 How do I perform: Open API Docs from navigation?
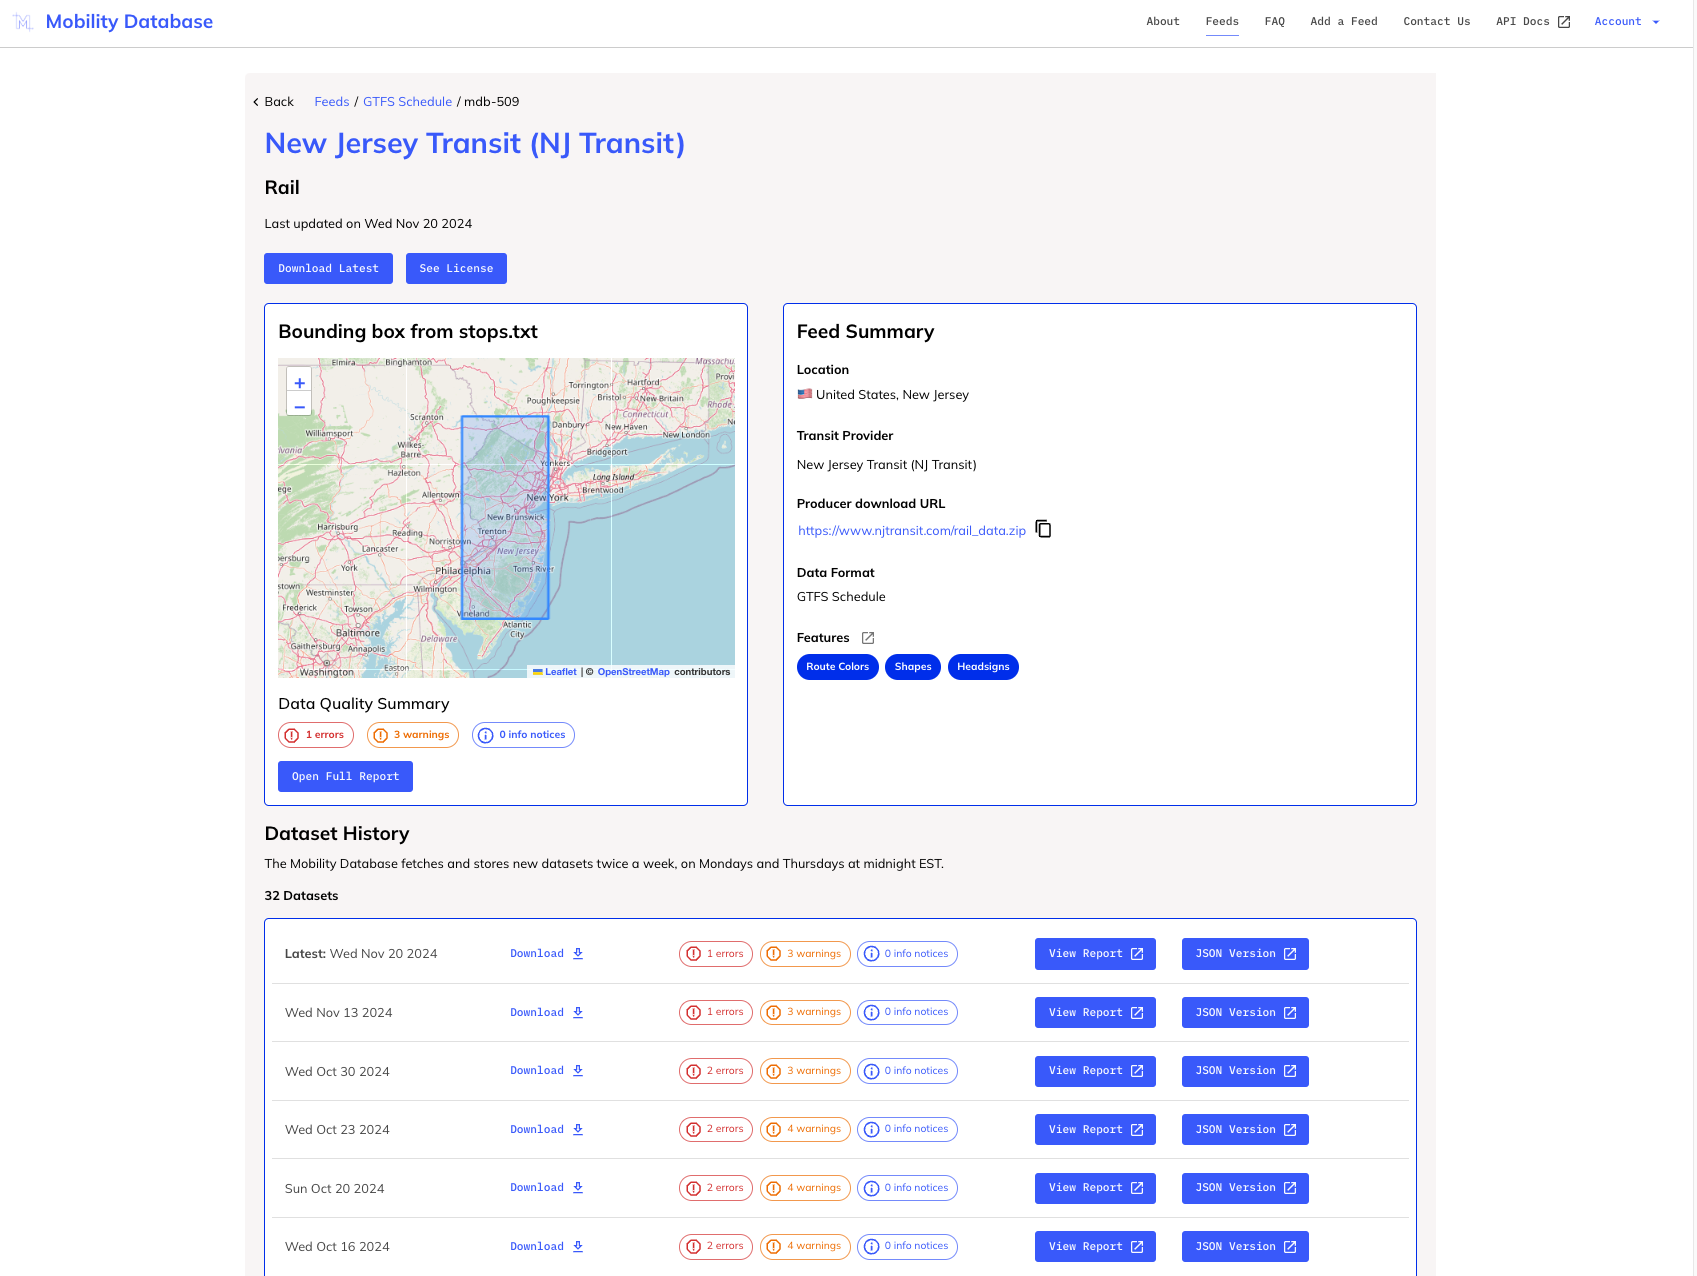[x=1533, y=22]
